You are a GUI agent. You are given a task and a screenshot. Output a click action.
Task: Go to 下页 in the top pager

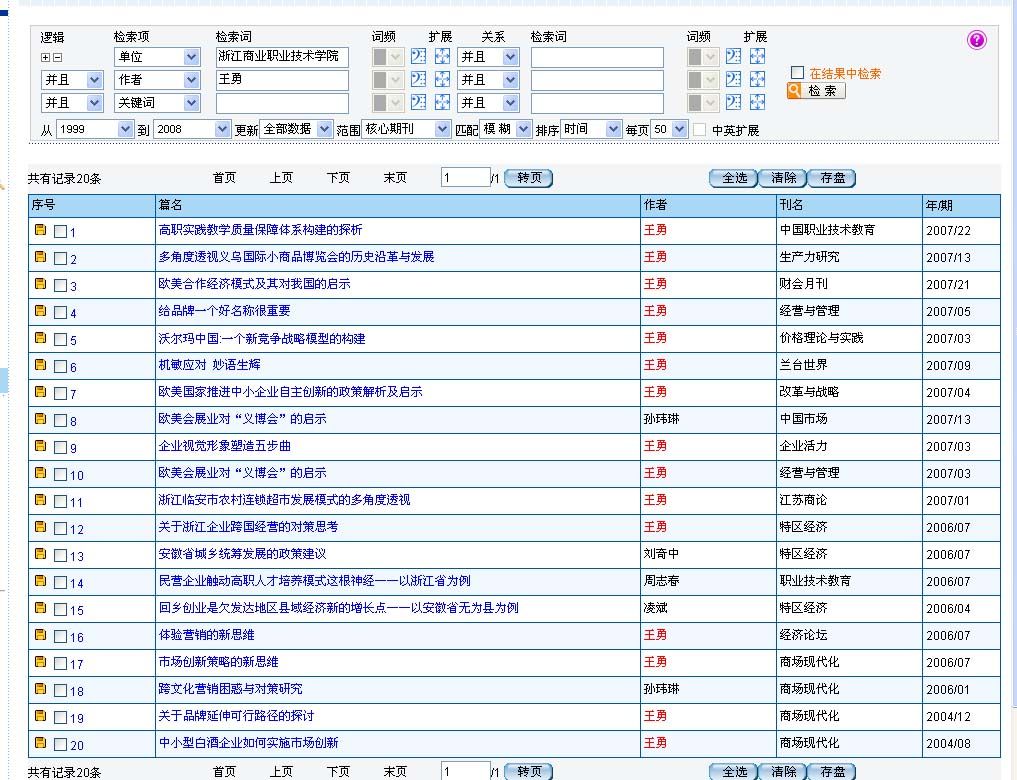(338, 178)
